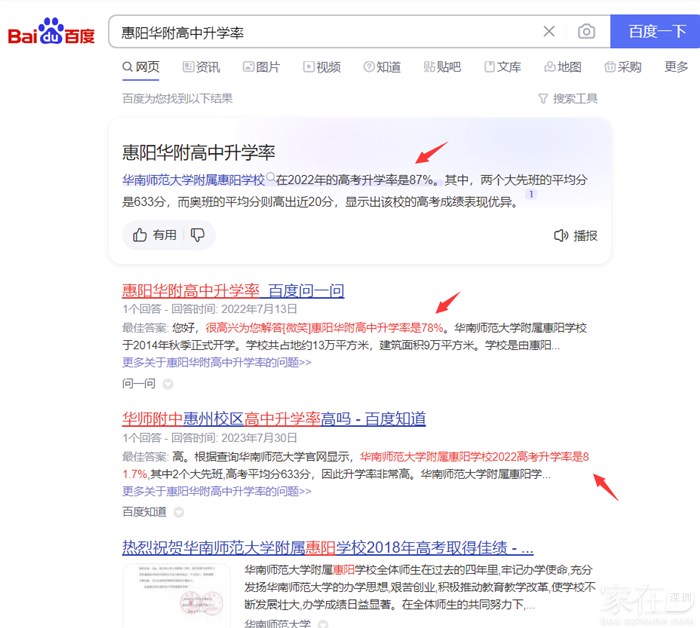This screenshot has height=628, width=700.
Task: Click the 2018年高考 result thumbnail image
Action: pyautogui.click(x=175, y=595)
